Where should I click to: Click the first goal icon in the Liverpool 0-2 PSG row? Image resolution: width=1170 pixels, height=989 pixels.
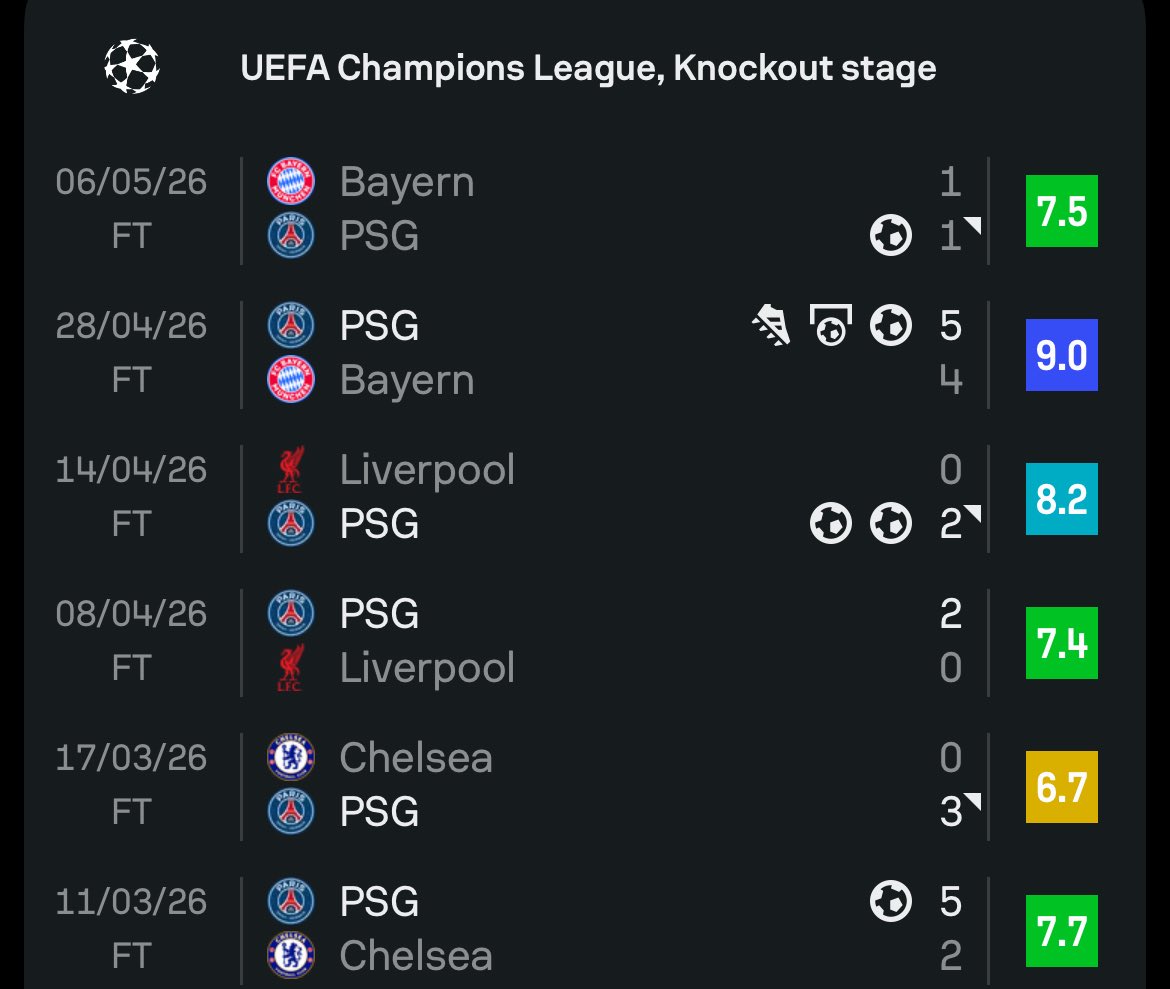pyautogui.click(x=830, y=523)
